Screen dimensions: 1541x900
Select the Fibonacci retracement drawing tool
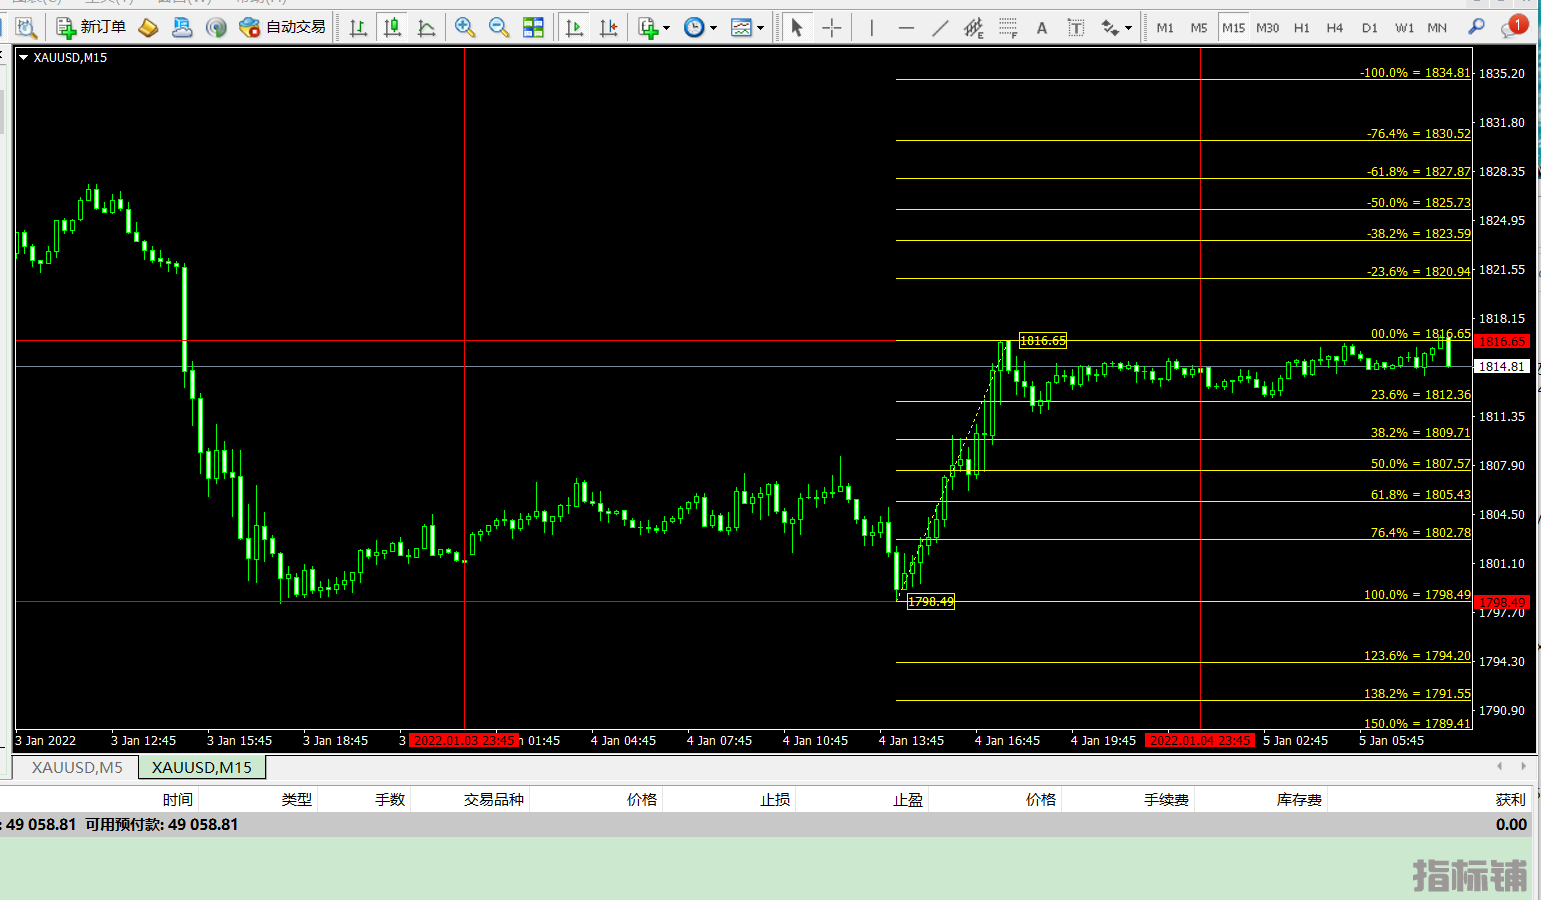1008,28
